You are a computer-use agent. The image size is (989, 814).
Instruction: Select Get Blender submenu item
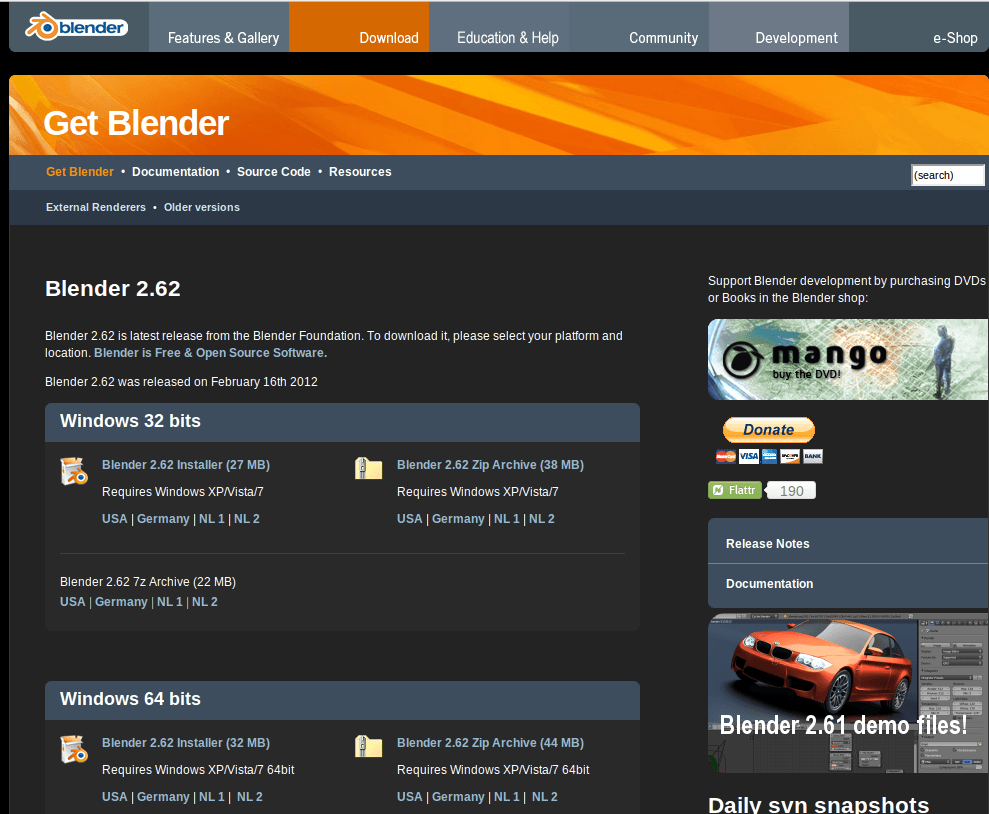click(79, 172)
